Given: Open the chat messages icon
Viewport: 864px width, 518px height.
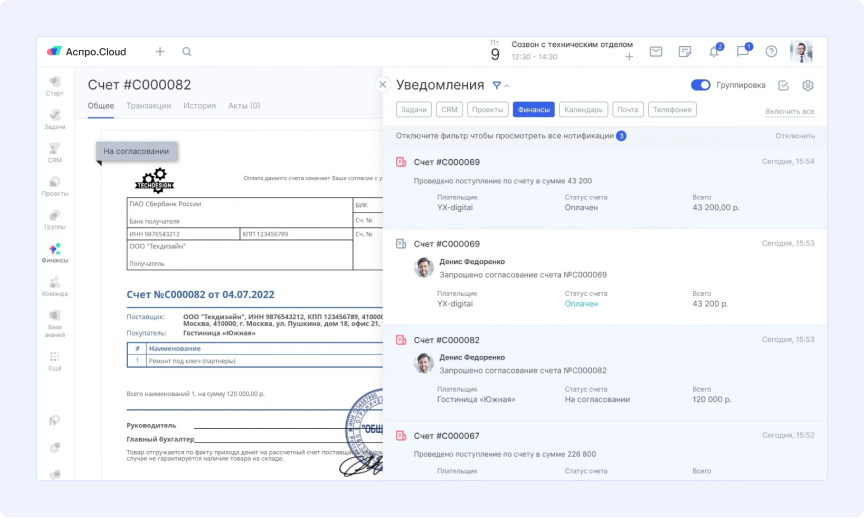Looking at the screenshot, I should tap(743, 52).
